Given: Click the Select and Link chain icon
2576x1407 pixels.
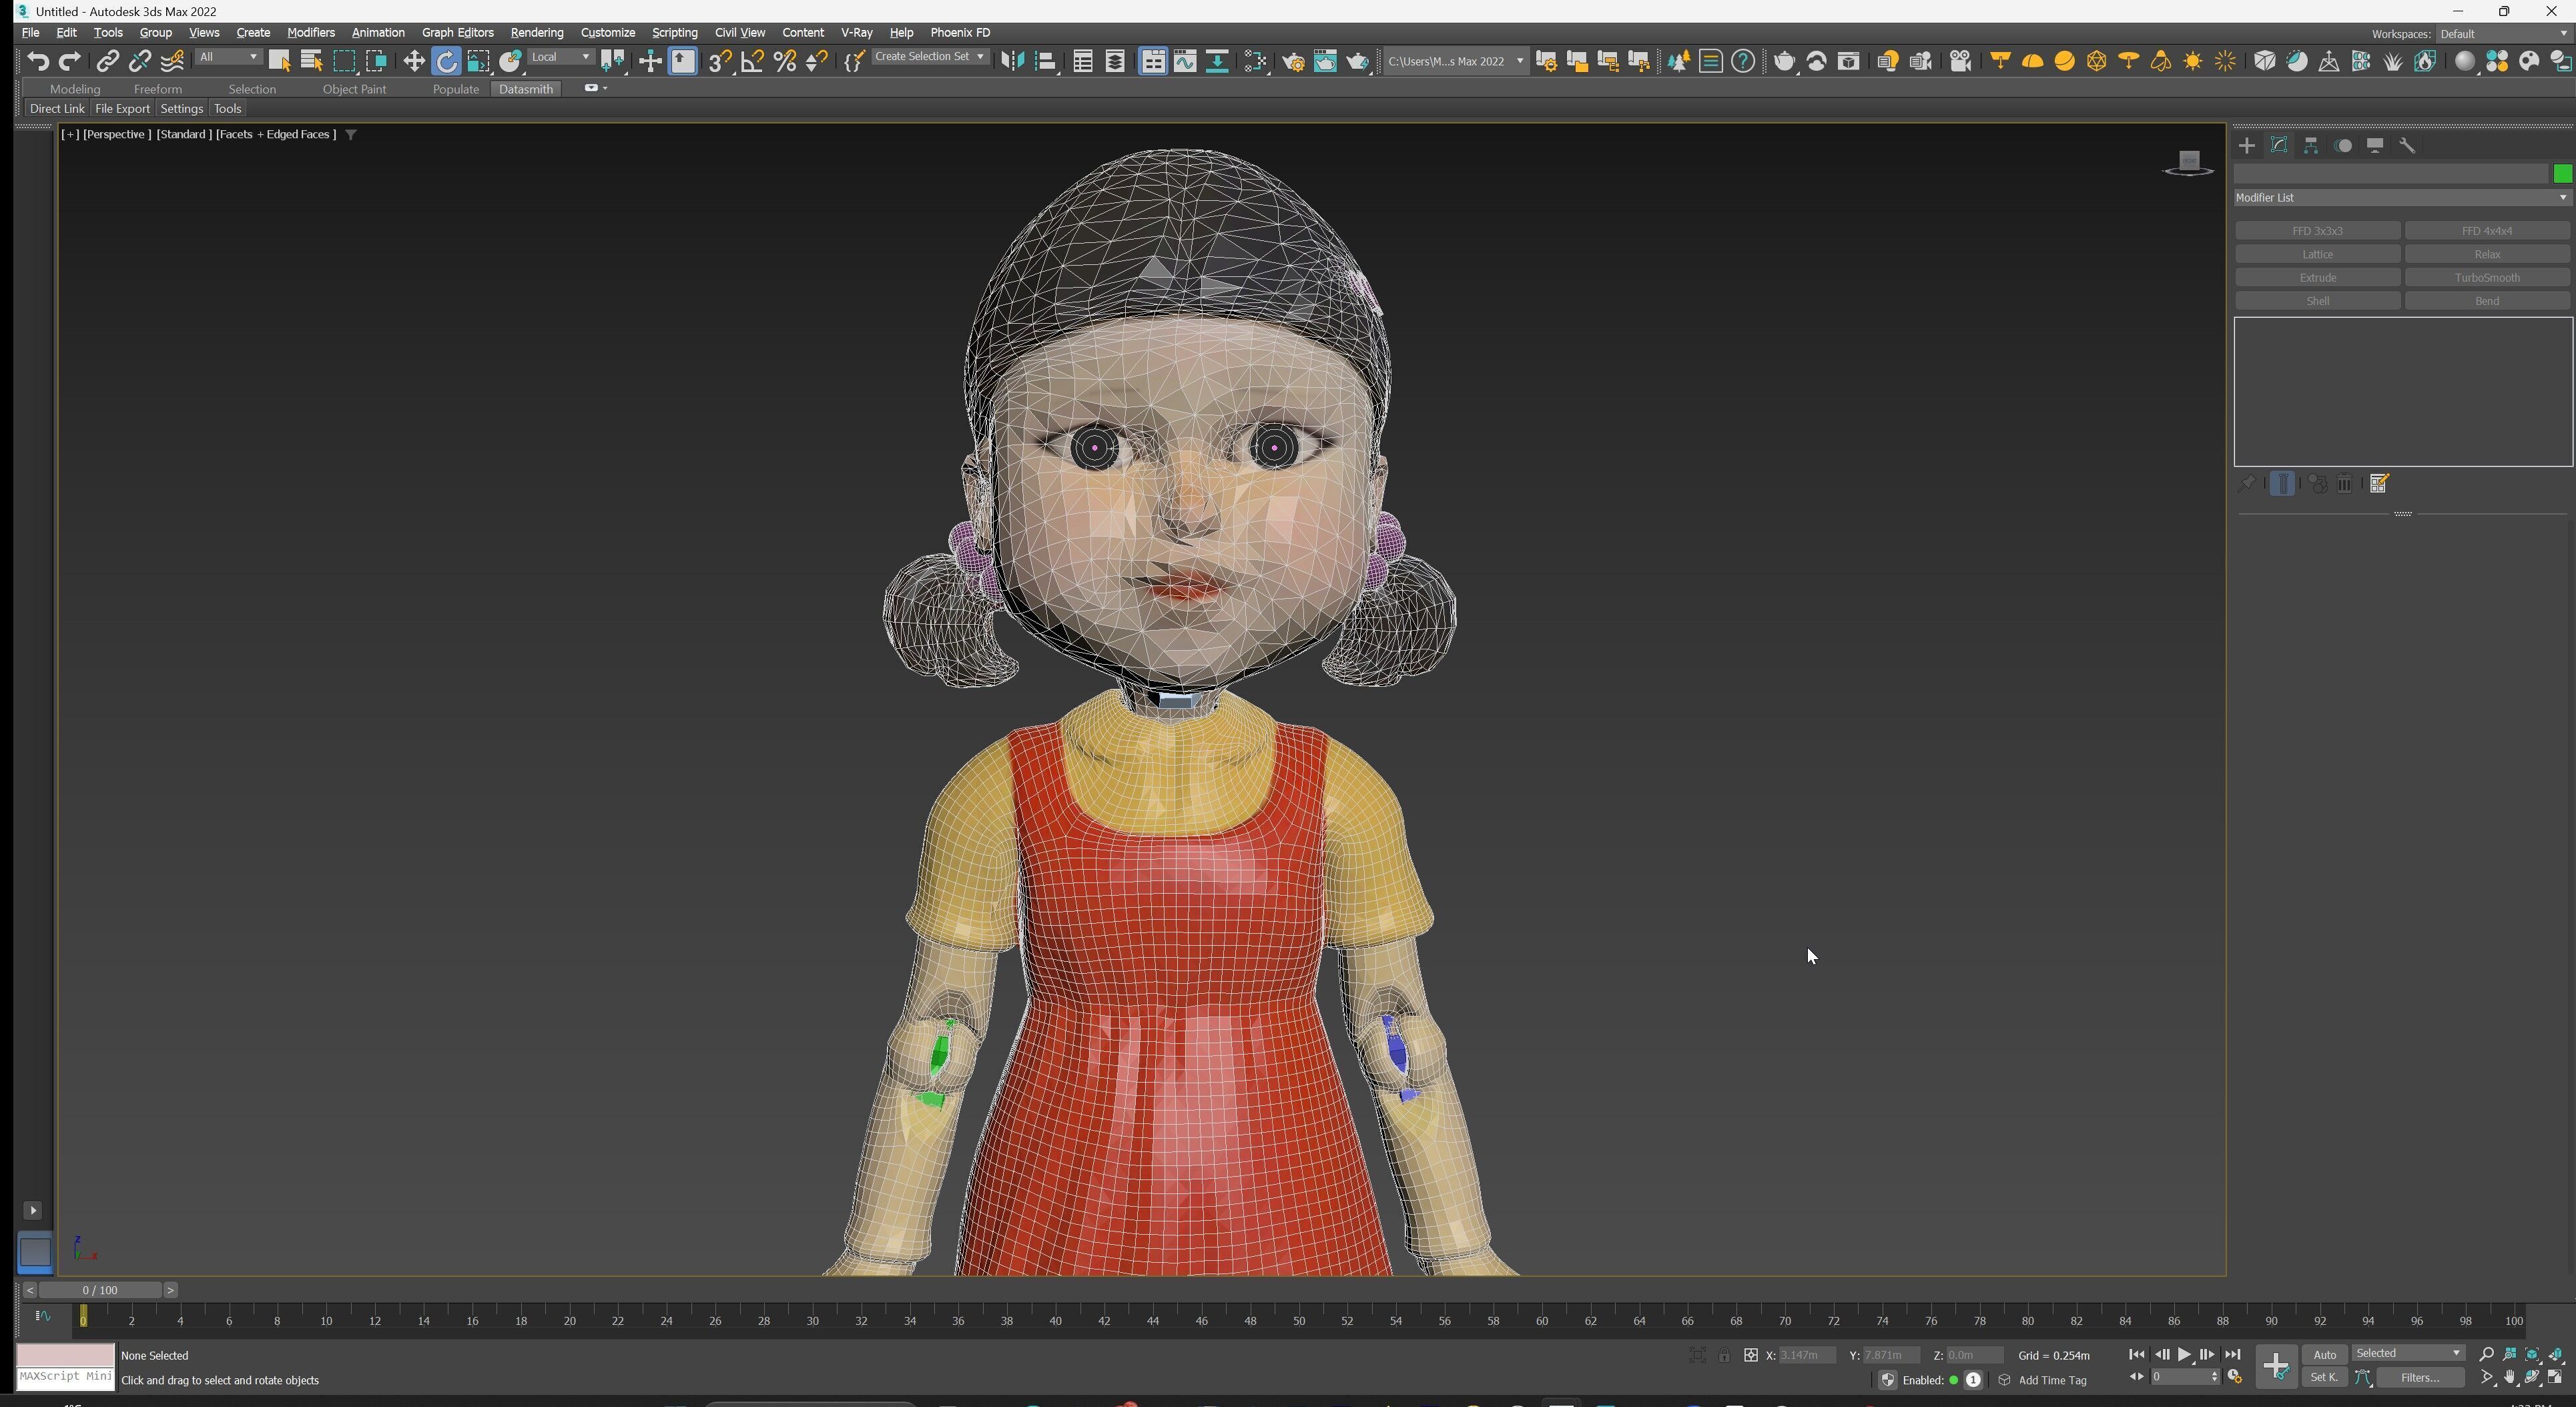Looking at the screenshot, I should tap(107, 62).
